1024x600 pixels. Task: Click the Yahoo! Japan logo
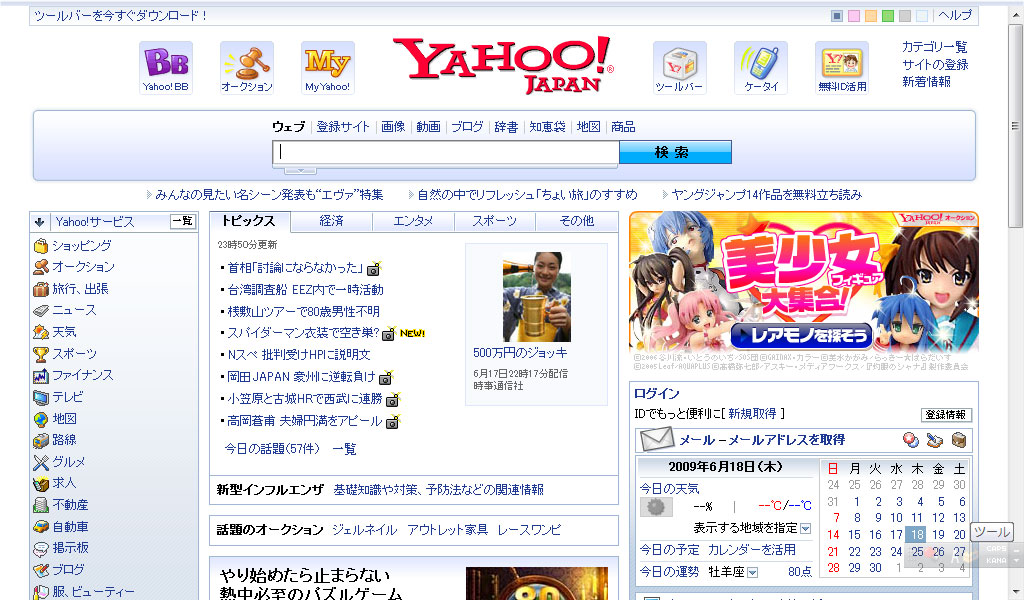pos(504,65)
